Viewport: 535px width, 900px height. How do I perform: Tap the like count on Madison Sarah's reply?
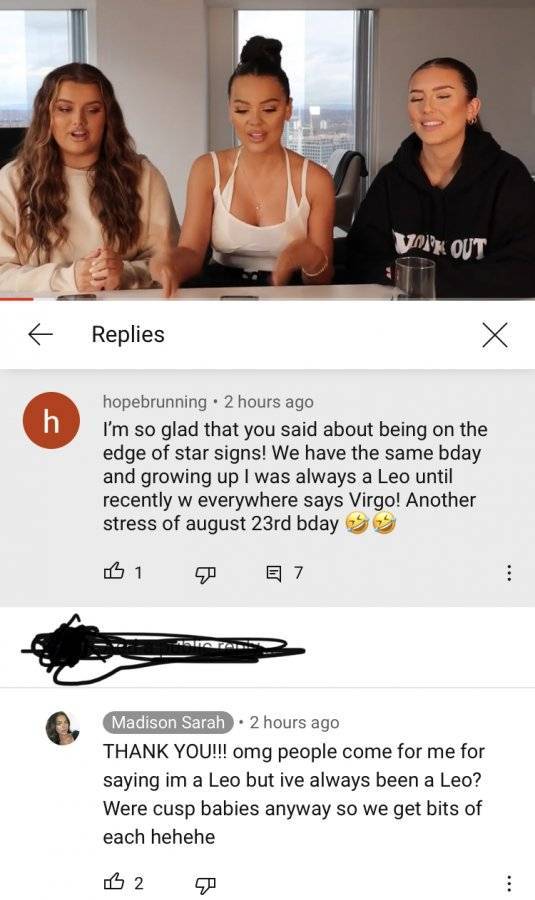pyautogui.click(x=138, y=883)
